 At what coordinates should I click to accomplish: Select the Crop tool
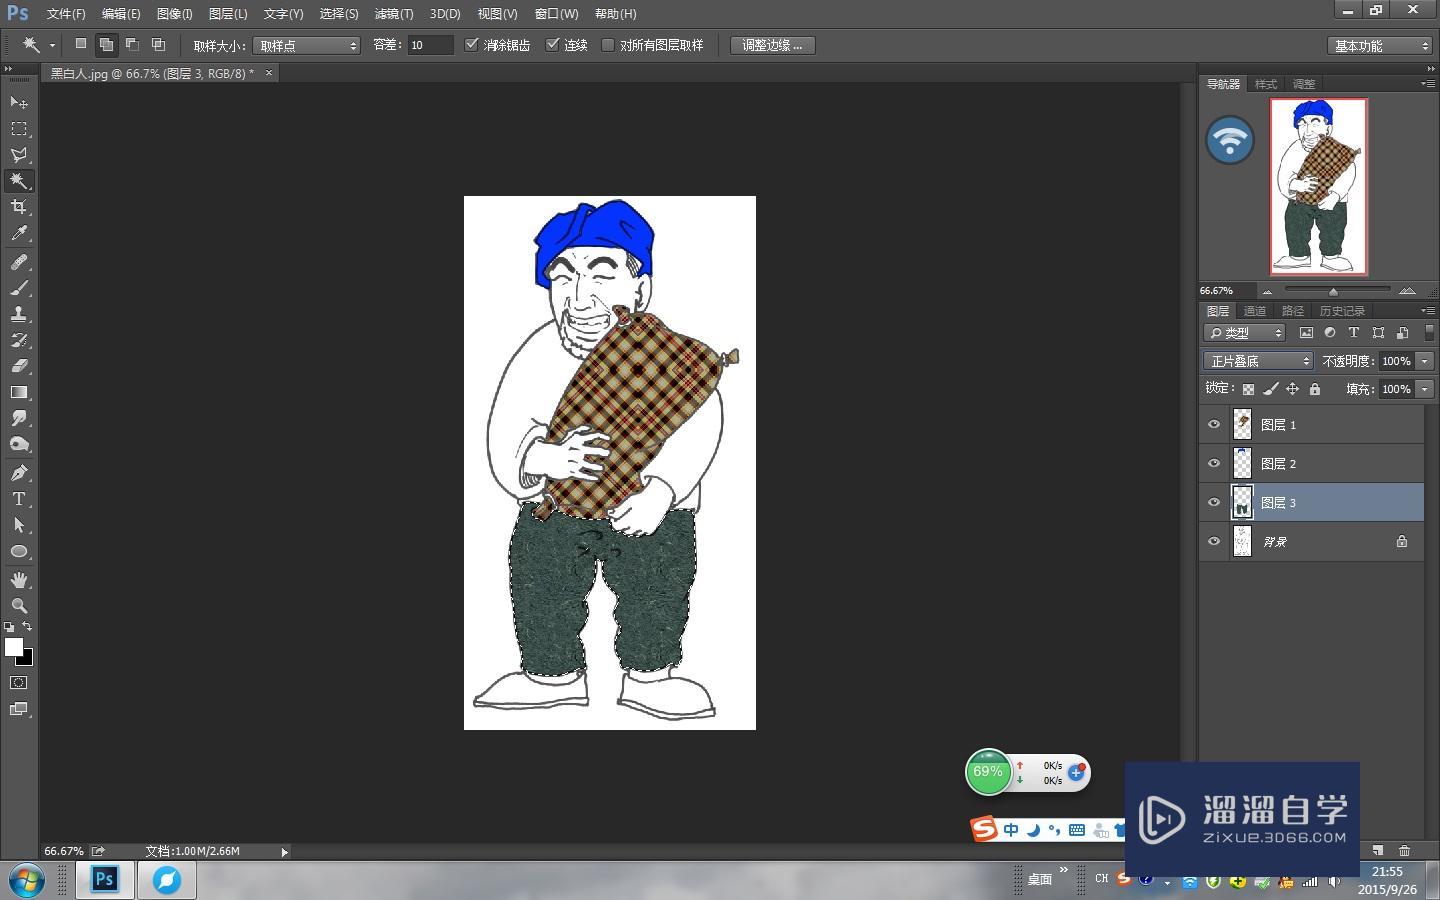pos(19,207)
